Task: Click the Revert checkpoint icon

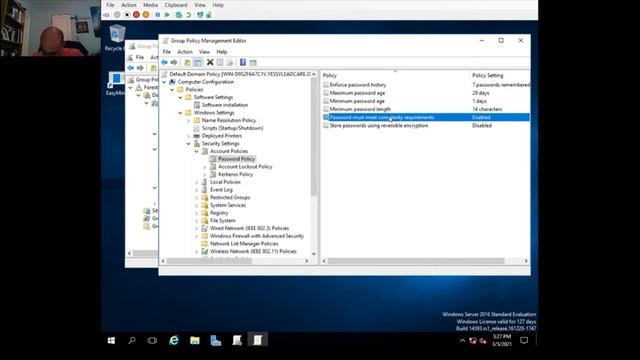Action: 189,15
